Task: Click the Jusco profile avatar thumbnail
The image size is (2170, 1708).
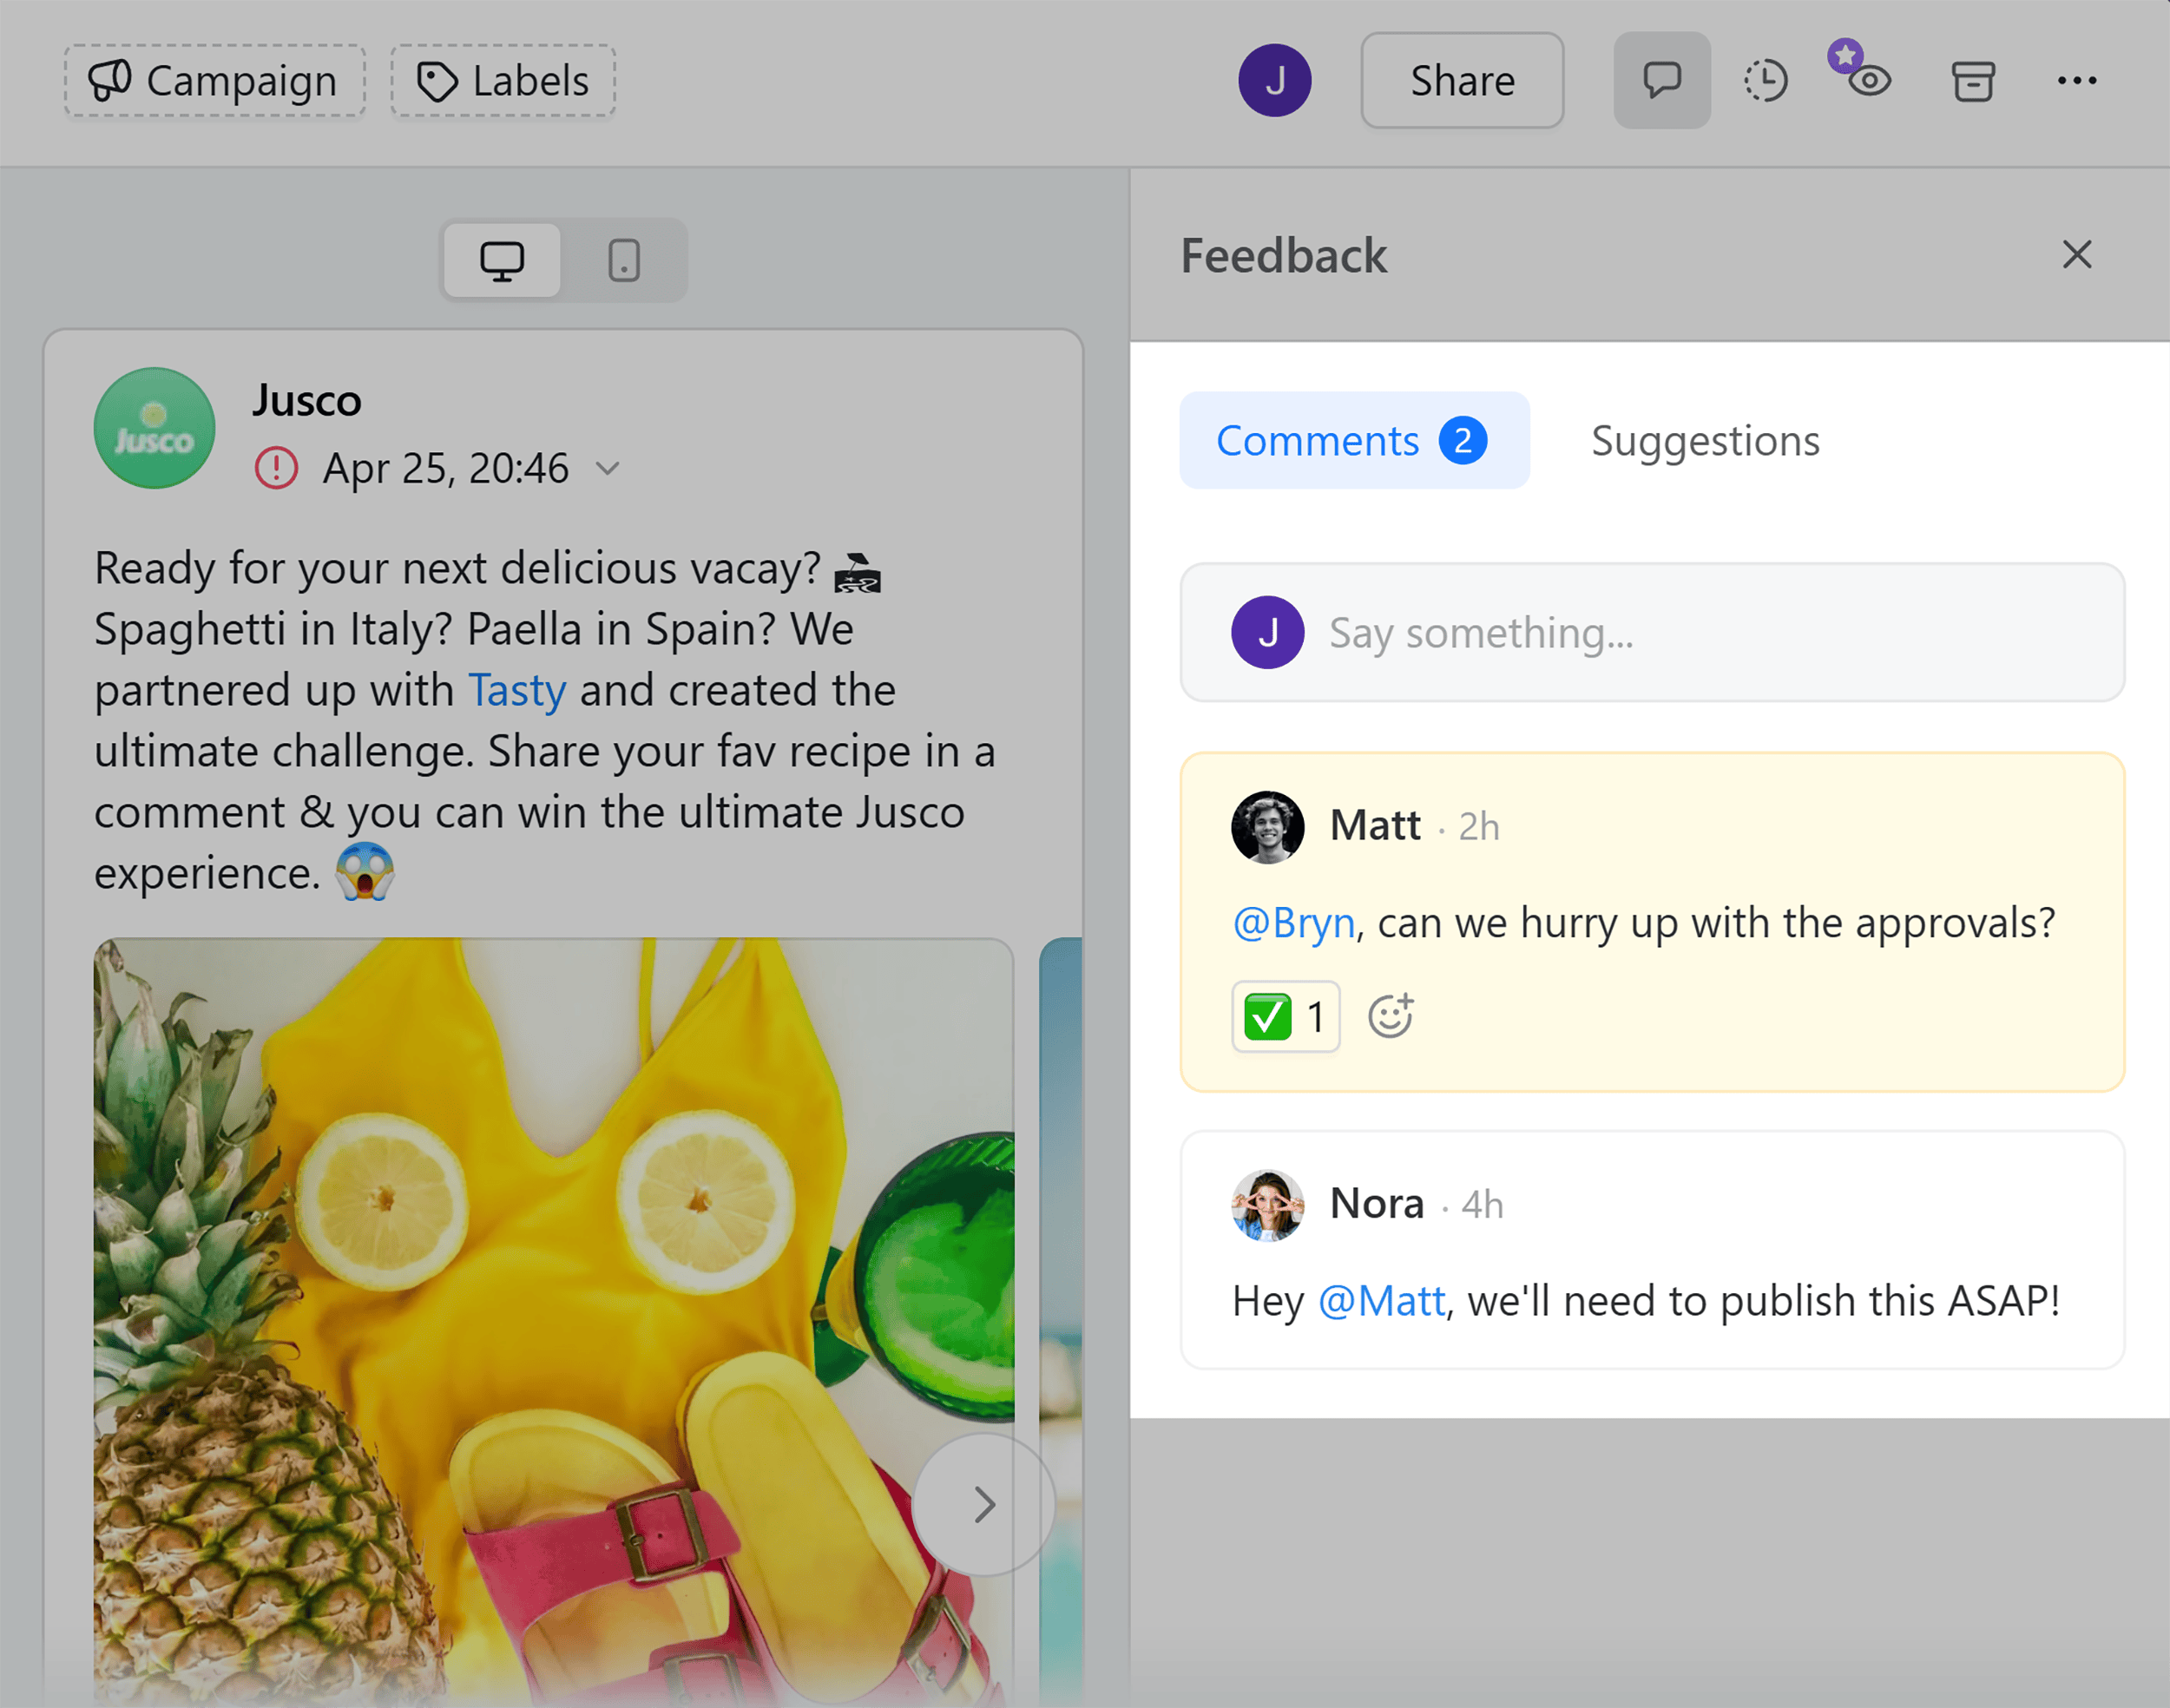Action: point(154,428)
